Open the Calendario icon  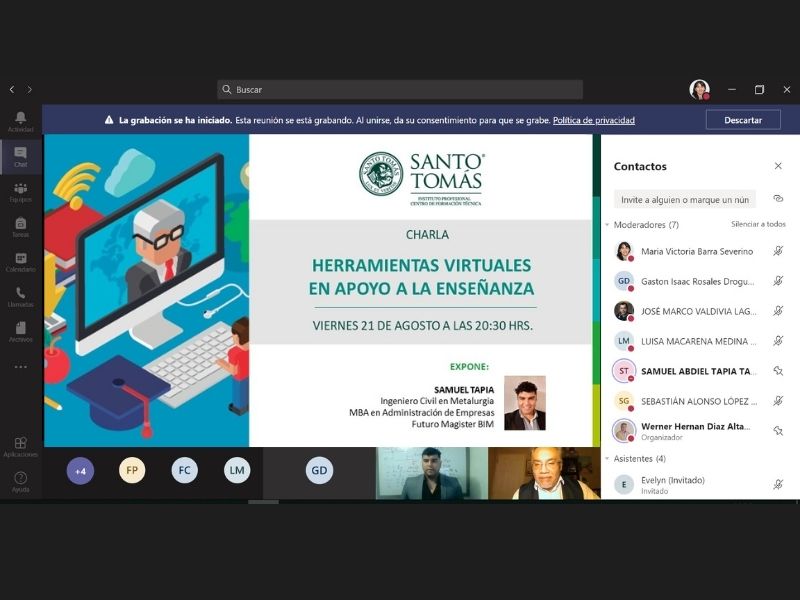pos(20,262)
